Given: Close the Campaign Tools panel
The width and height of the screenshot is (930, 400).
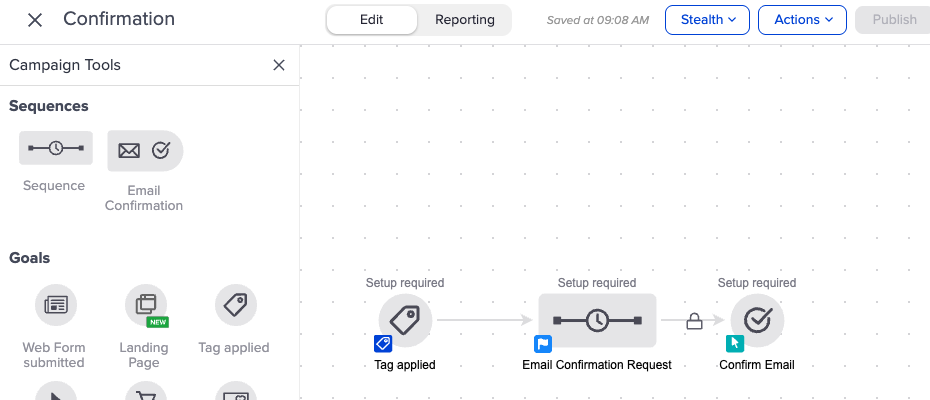Looking at the screenshot, I should 279,65.
